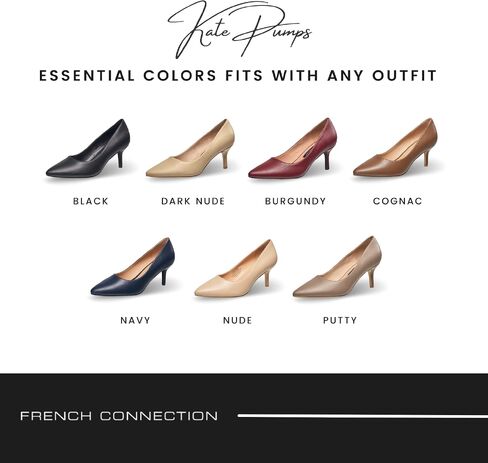Click the NUDE color label
Screen dimensions: 488x463
click(237, 320)
